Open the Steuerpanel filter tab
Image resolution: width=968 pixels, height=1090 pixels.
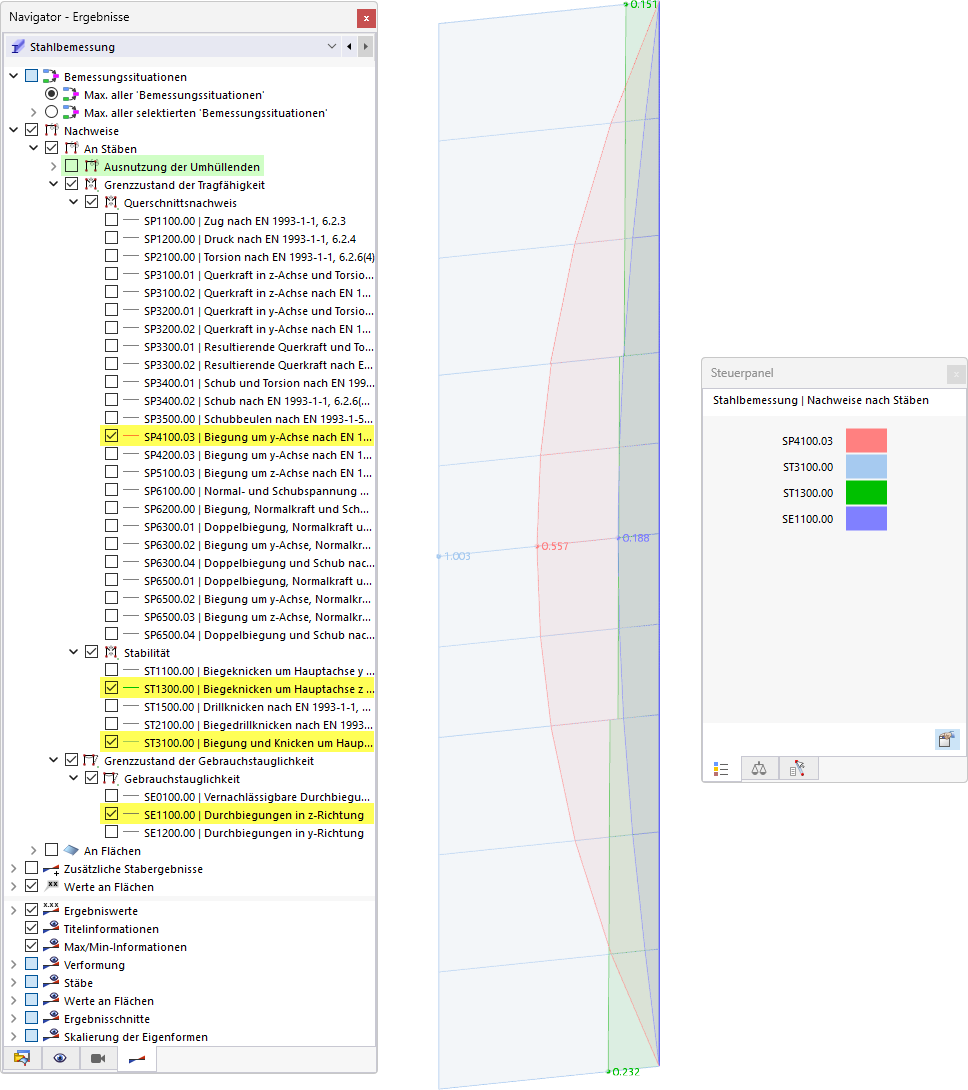tap(798, 769)
